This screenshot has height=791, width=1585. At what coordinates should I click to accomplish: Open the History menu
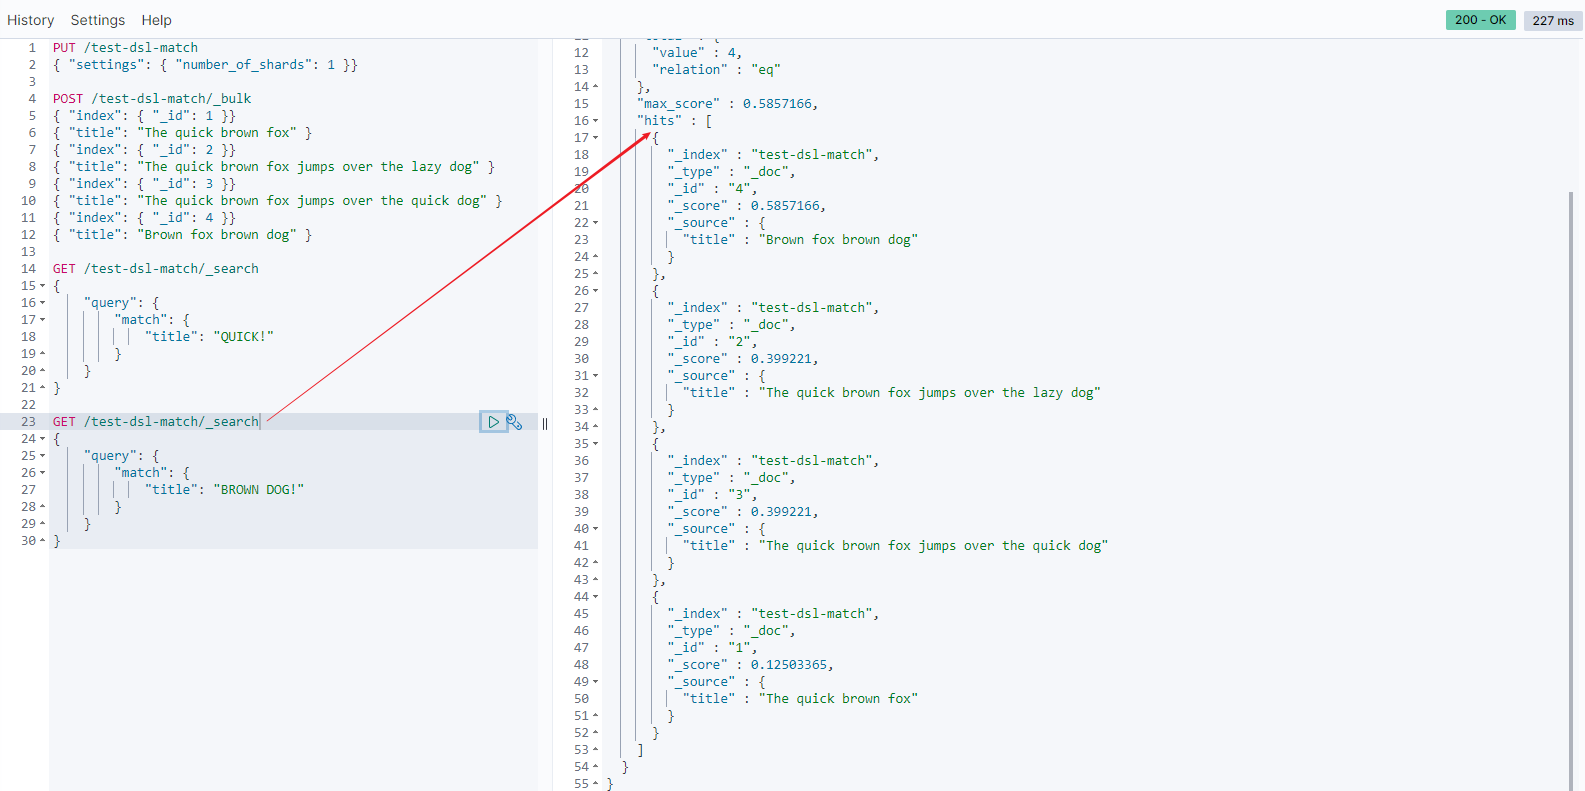[x=31, y=20]
